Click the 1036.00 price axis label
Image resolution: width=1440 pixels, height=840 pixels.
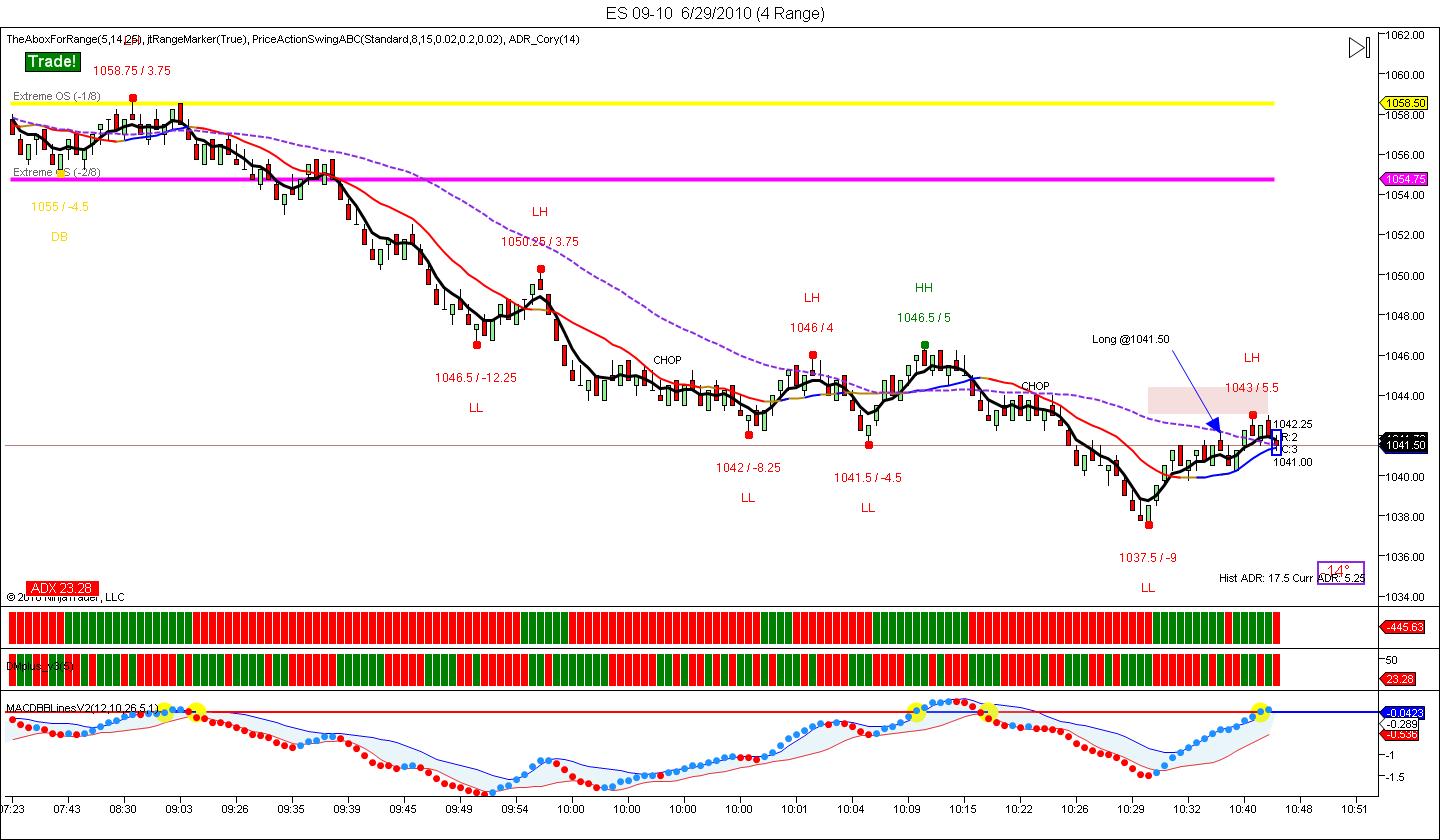[1404, 556]
